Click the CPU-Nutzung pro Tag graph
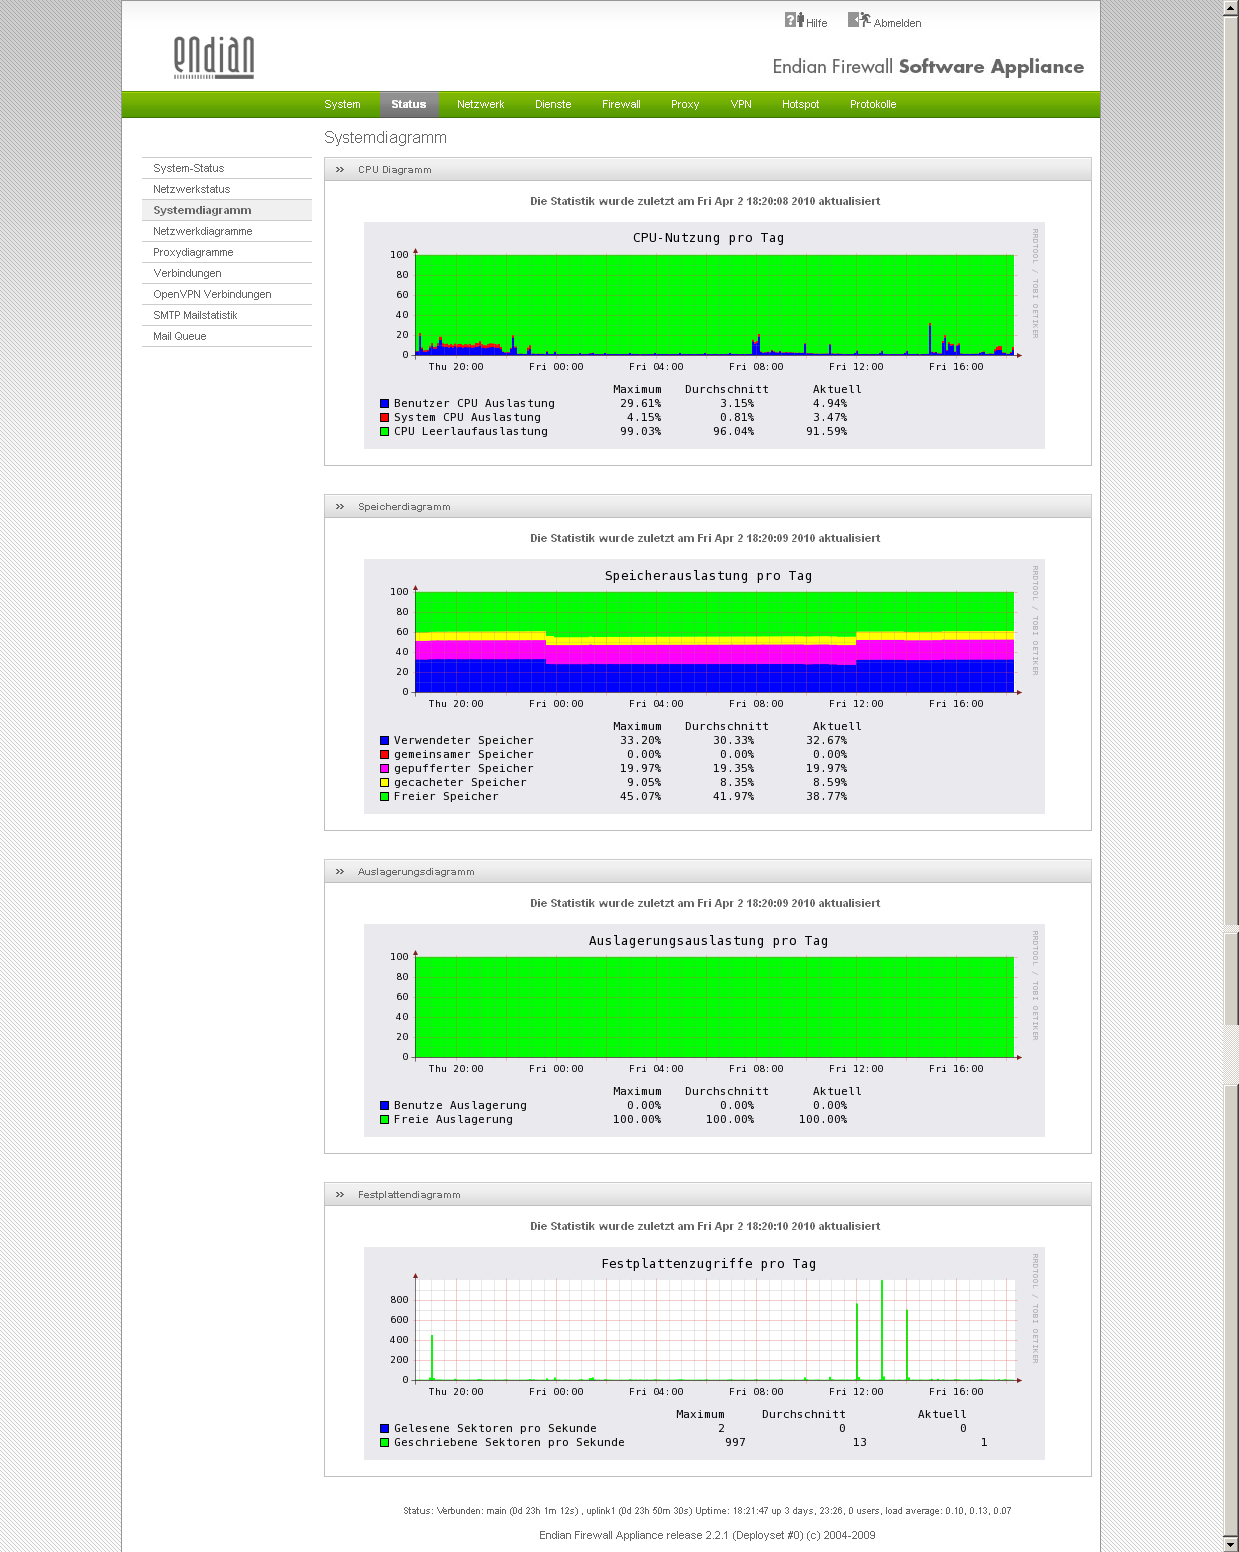The image size is (1239, 1552). pos(714,305)
